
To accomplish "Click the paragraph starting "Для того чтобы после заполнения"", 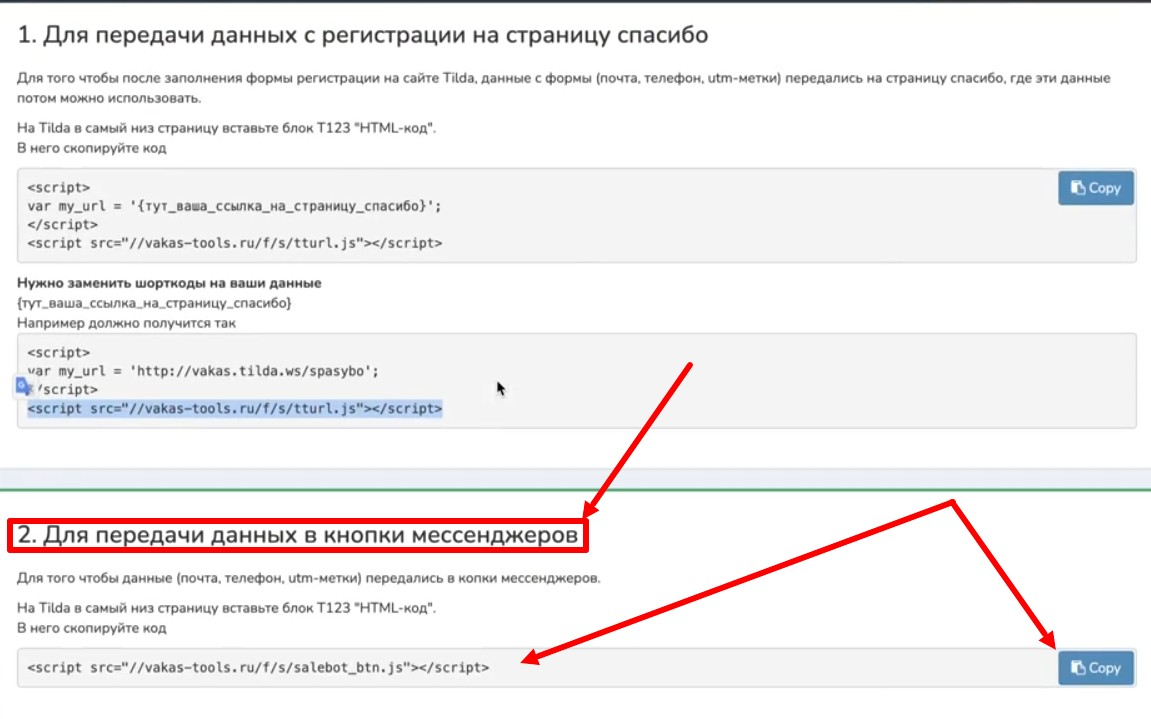I will click(x=564, y=88).
